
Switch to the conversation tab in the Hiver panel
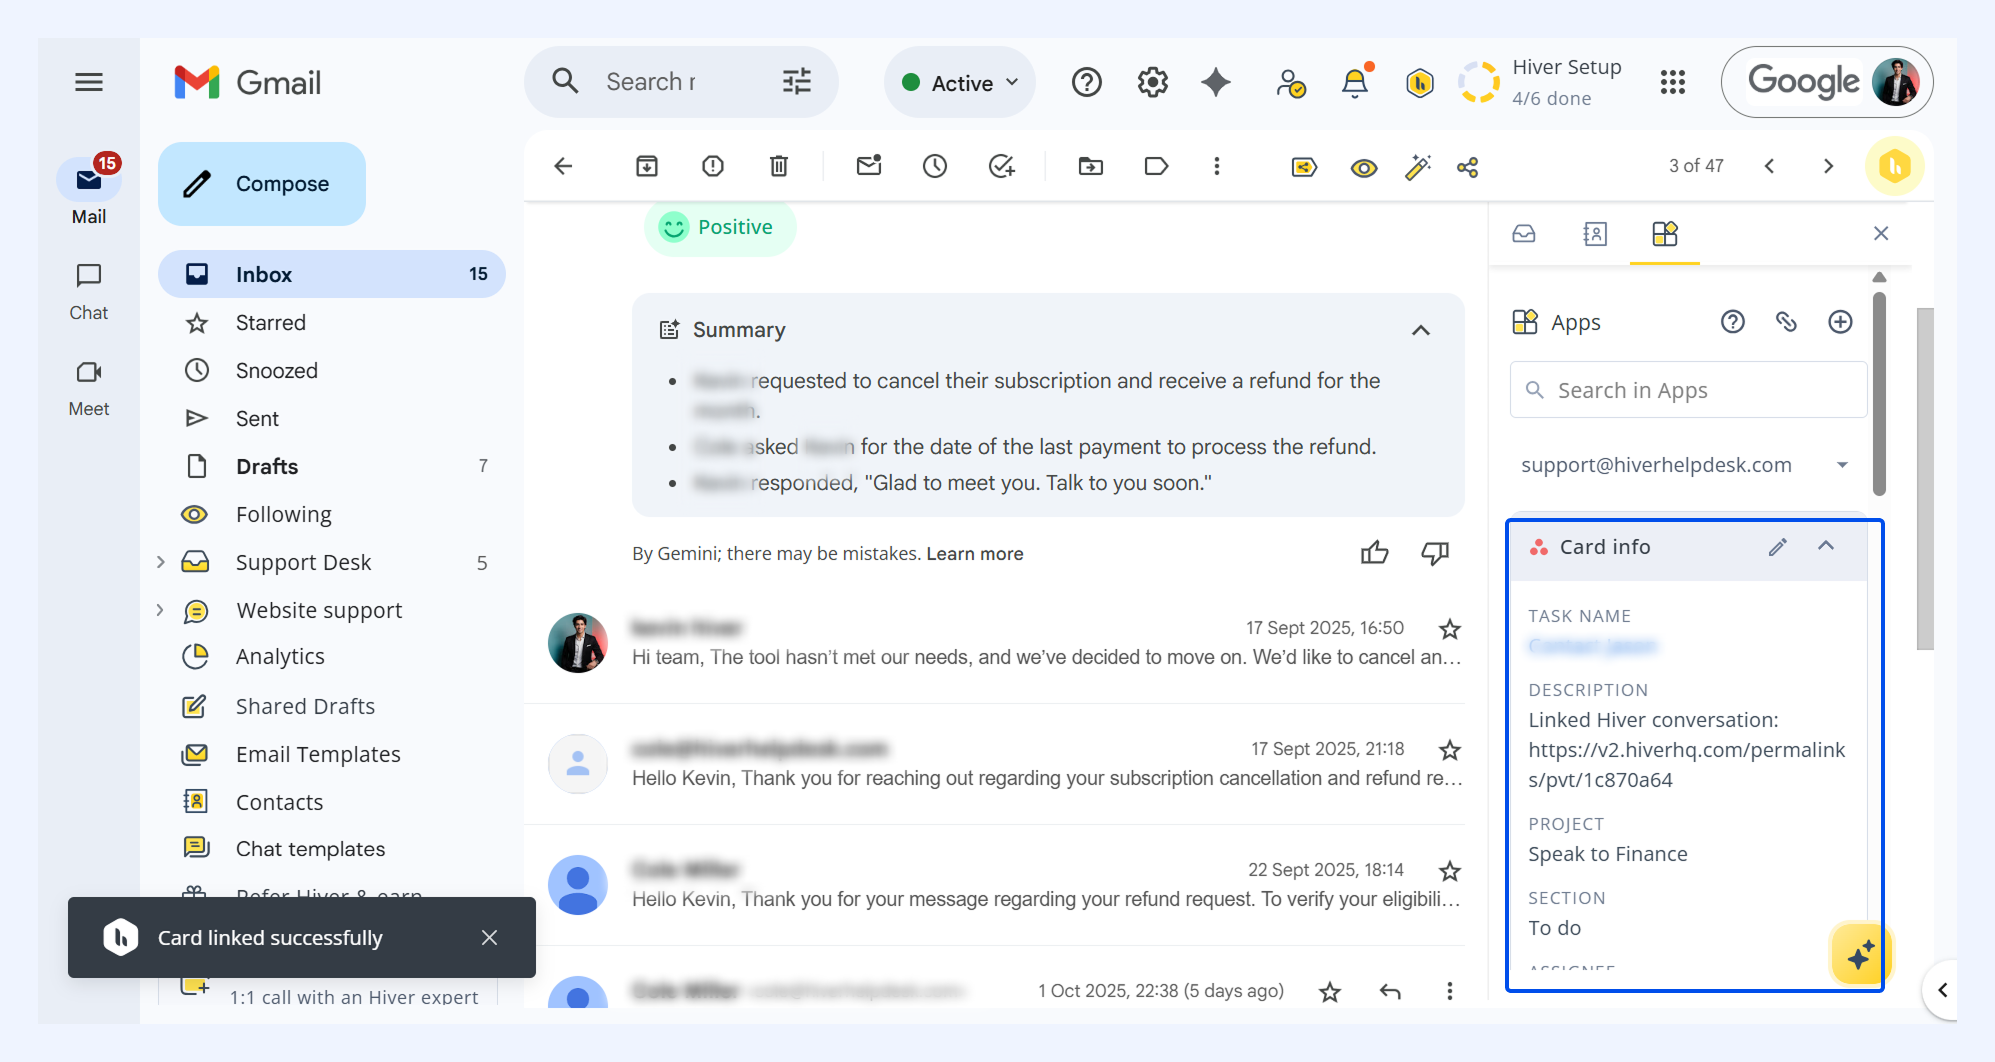[x=1524, y=234]
